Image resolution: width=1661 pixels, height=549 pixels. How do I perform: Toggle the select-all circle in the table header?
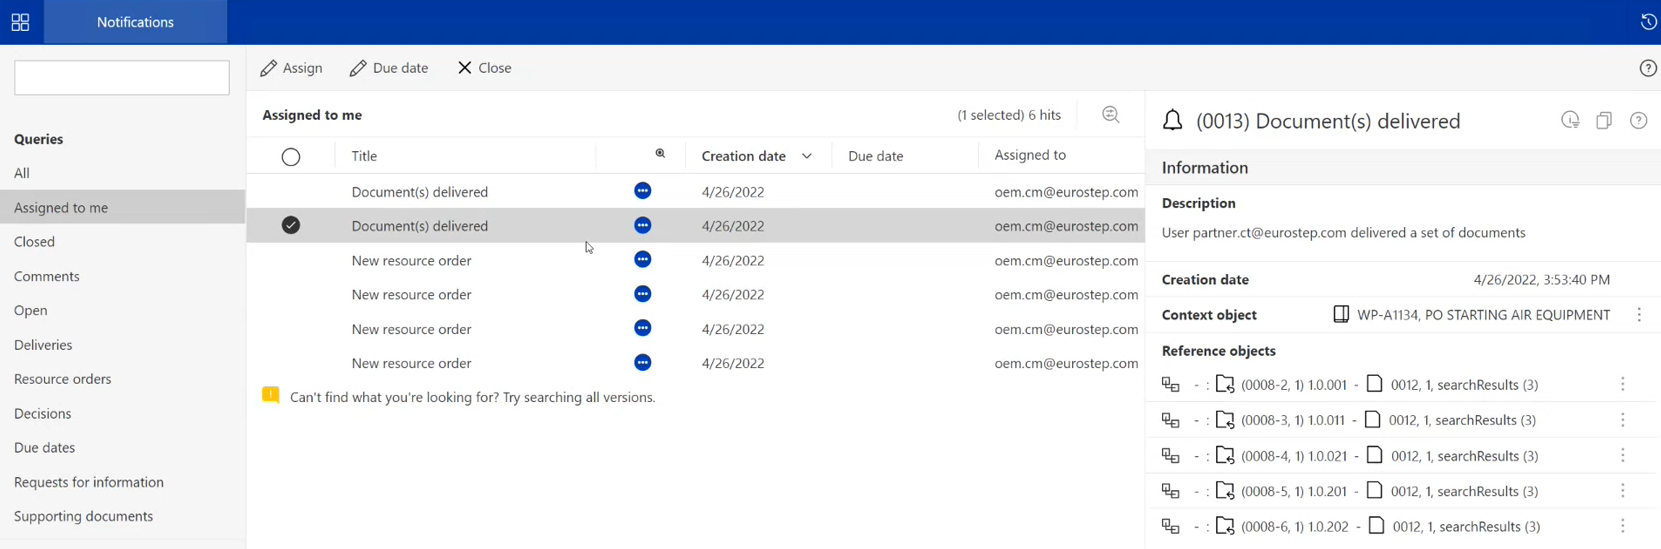[x=291, y=157]
